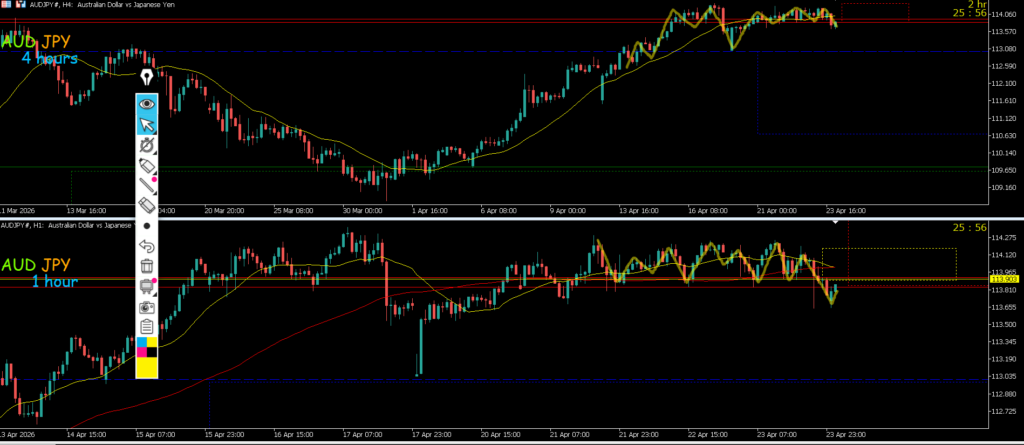Click the highlighted current price label on the H1 chart

[1003, 279]
